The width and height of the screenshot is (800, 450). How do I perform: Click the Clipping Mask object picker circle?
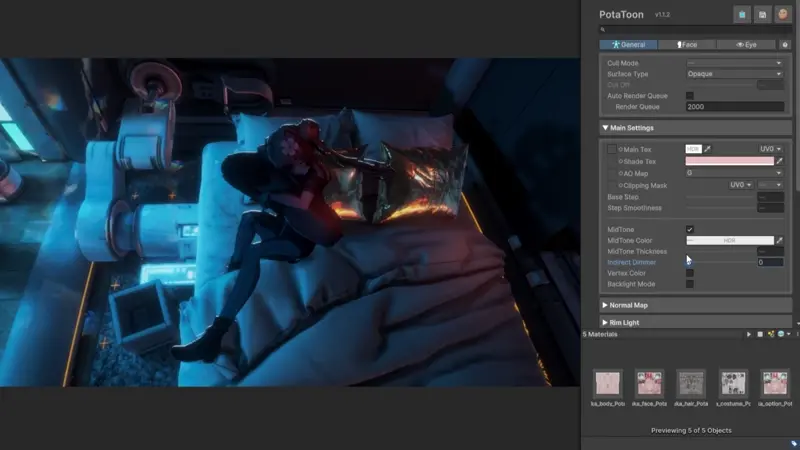pos(620,185)
